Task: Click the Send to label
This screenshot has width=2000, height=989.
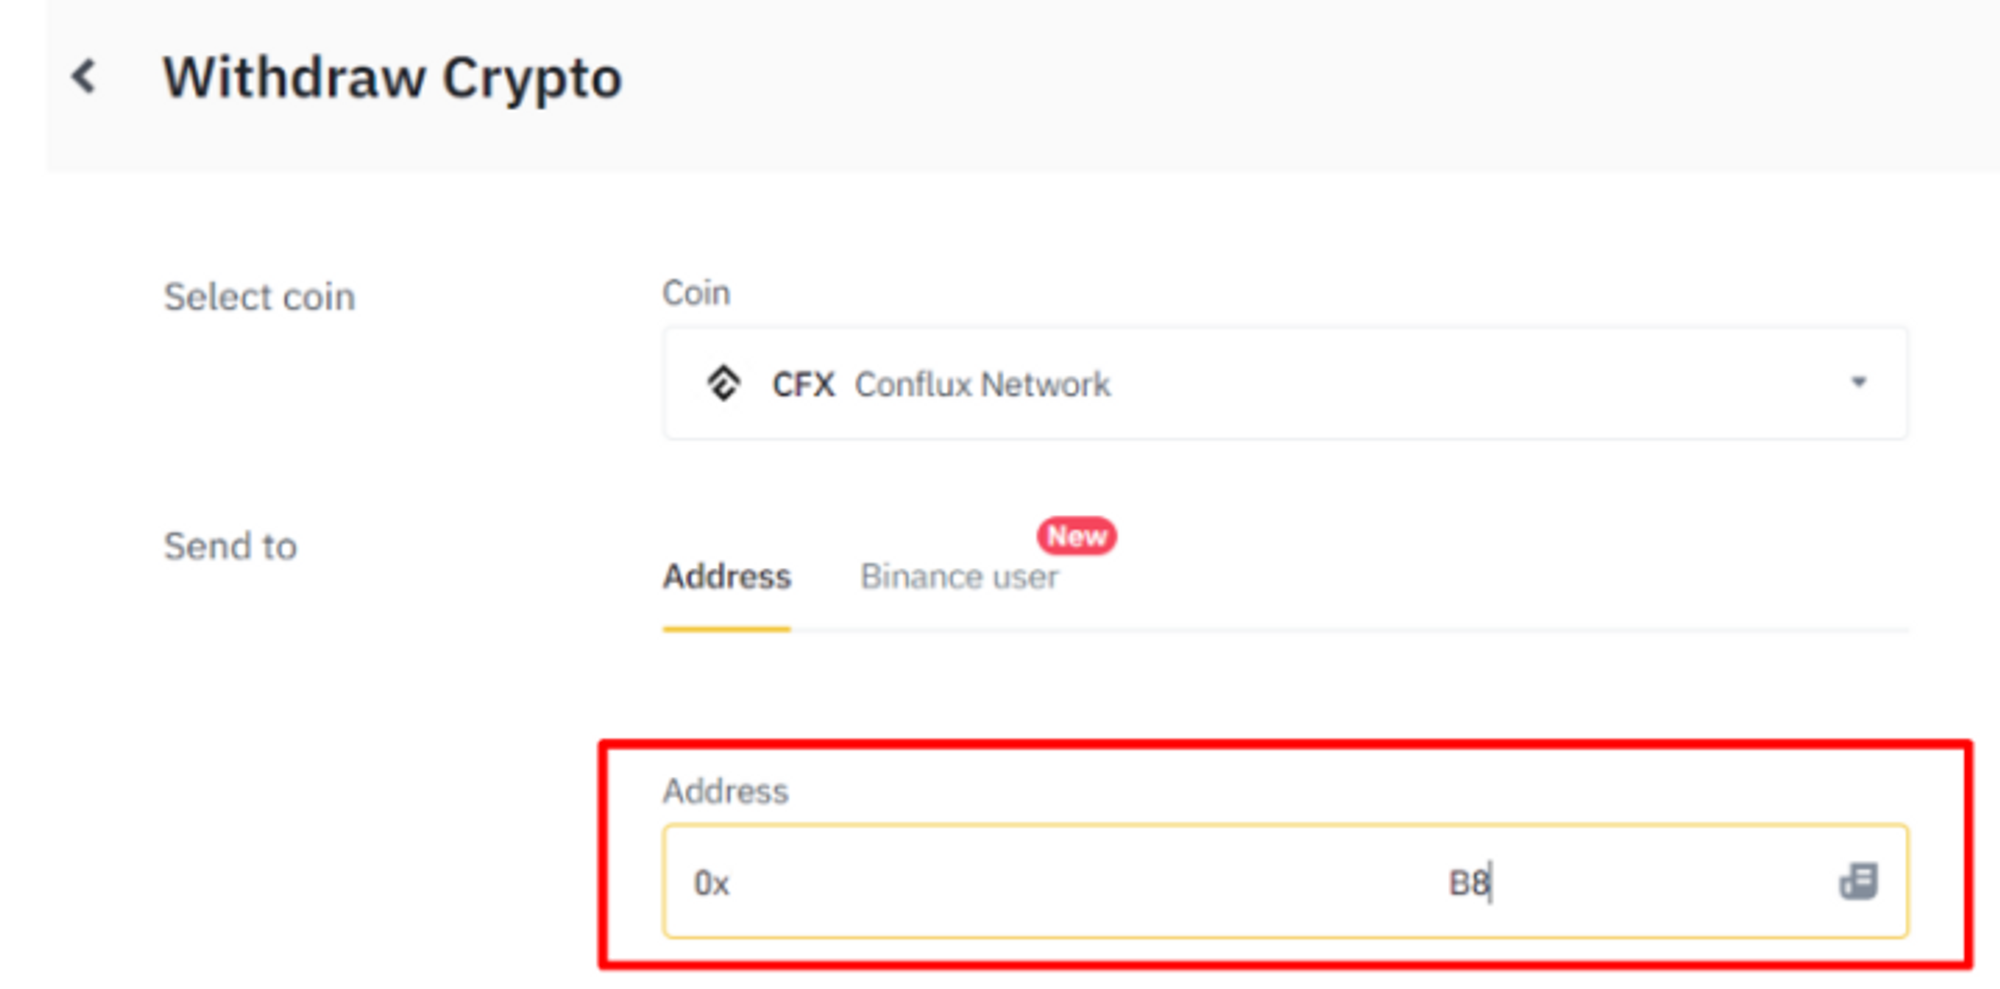Action: coord(230,546)
